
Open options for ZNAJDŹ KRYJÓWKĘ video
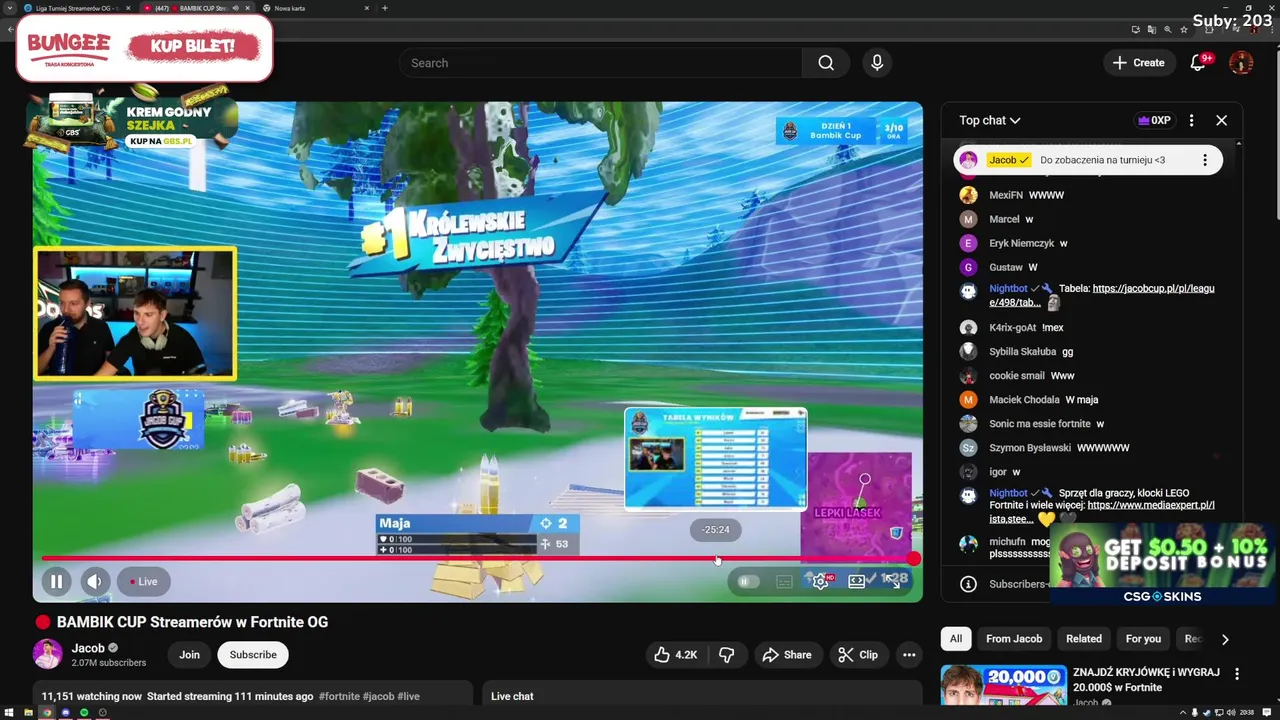(1237, 675)
